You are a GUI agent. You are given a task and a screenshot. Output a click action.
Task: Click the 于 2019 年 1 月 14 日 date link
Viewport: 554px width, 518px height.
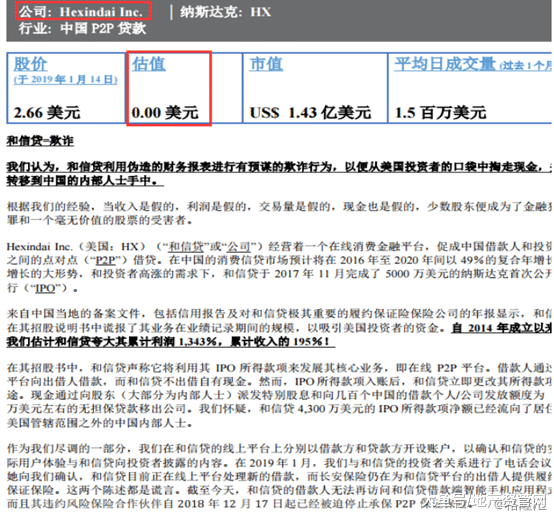click(x=65, y=80)
